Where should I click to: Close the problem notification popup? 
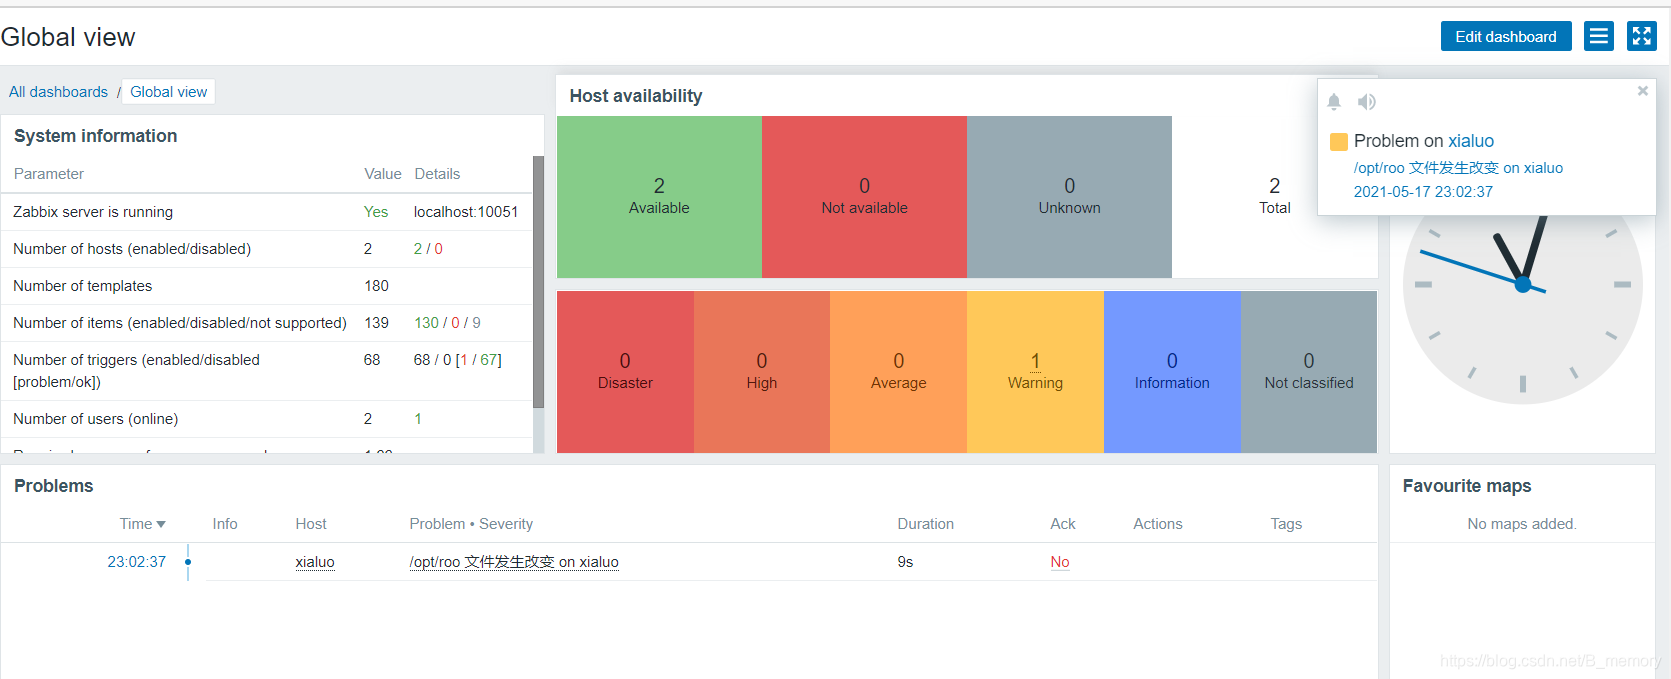(x=1642, y=91)
